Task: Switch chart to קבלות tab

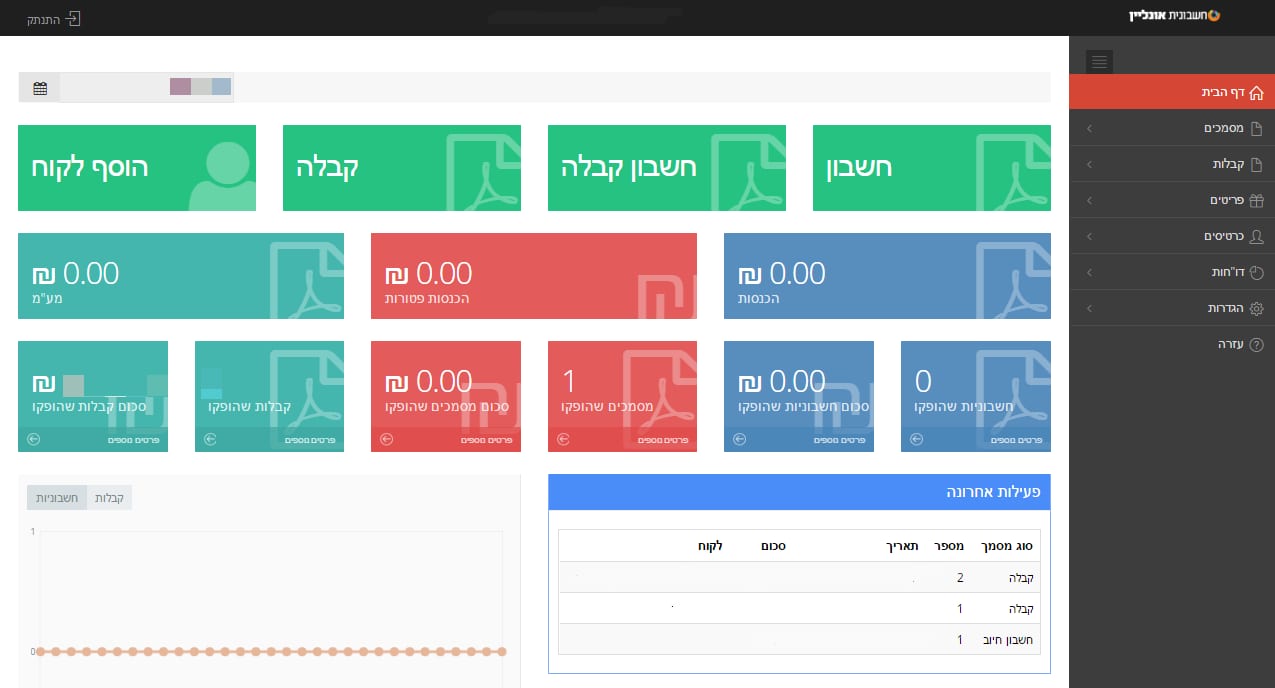Action: pos(109,497)
